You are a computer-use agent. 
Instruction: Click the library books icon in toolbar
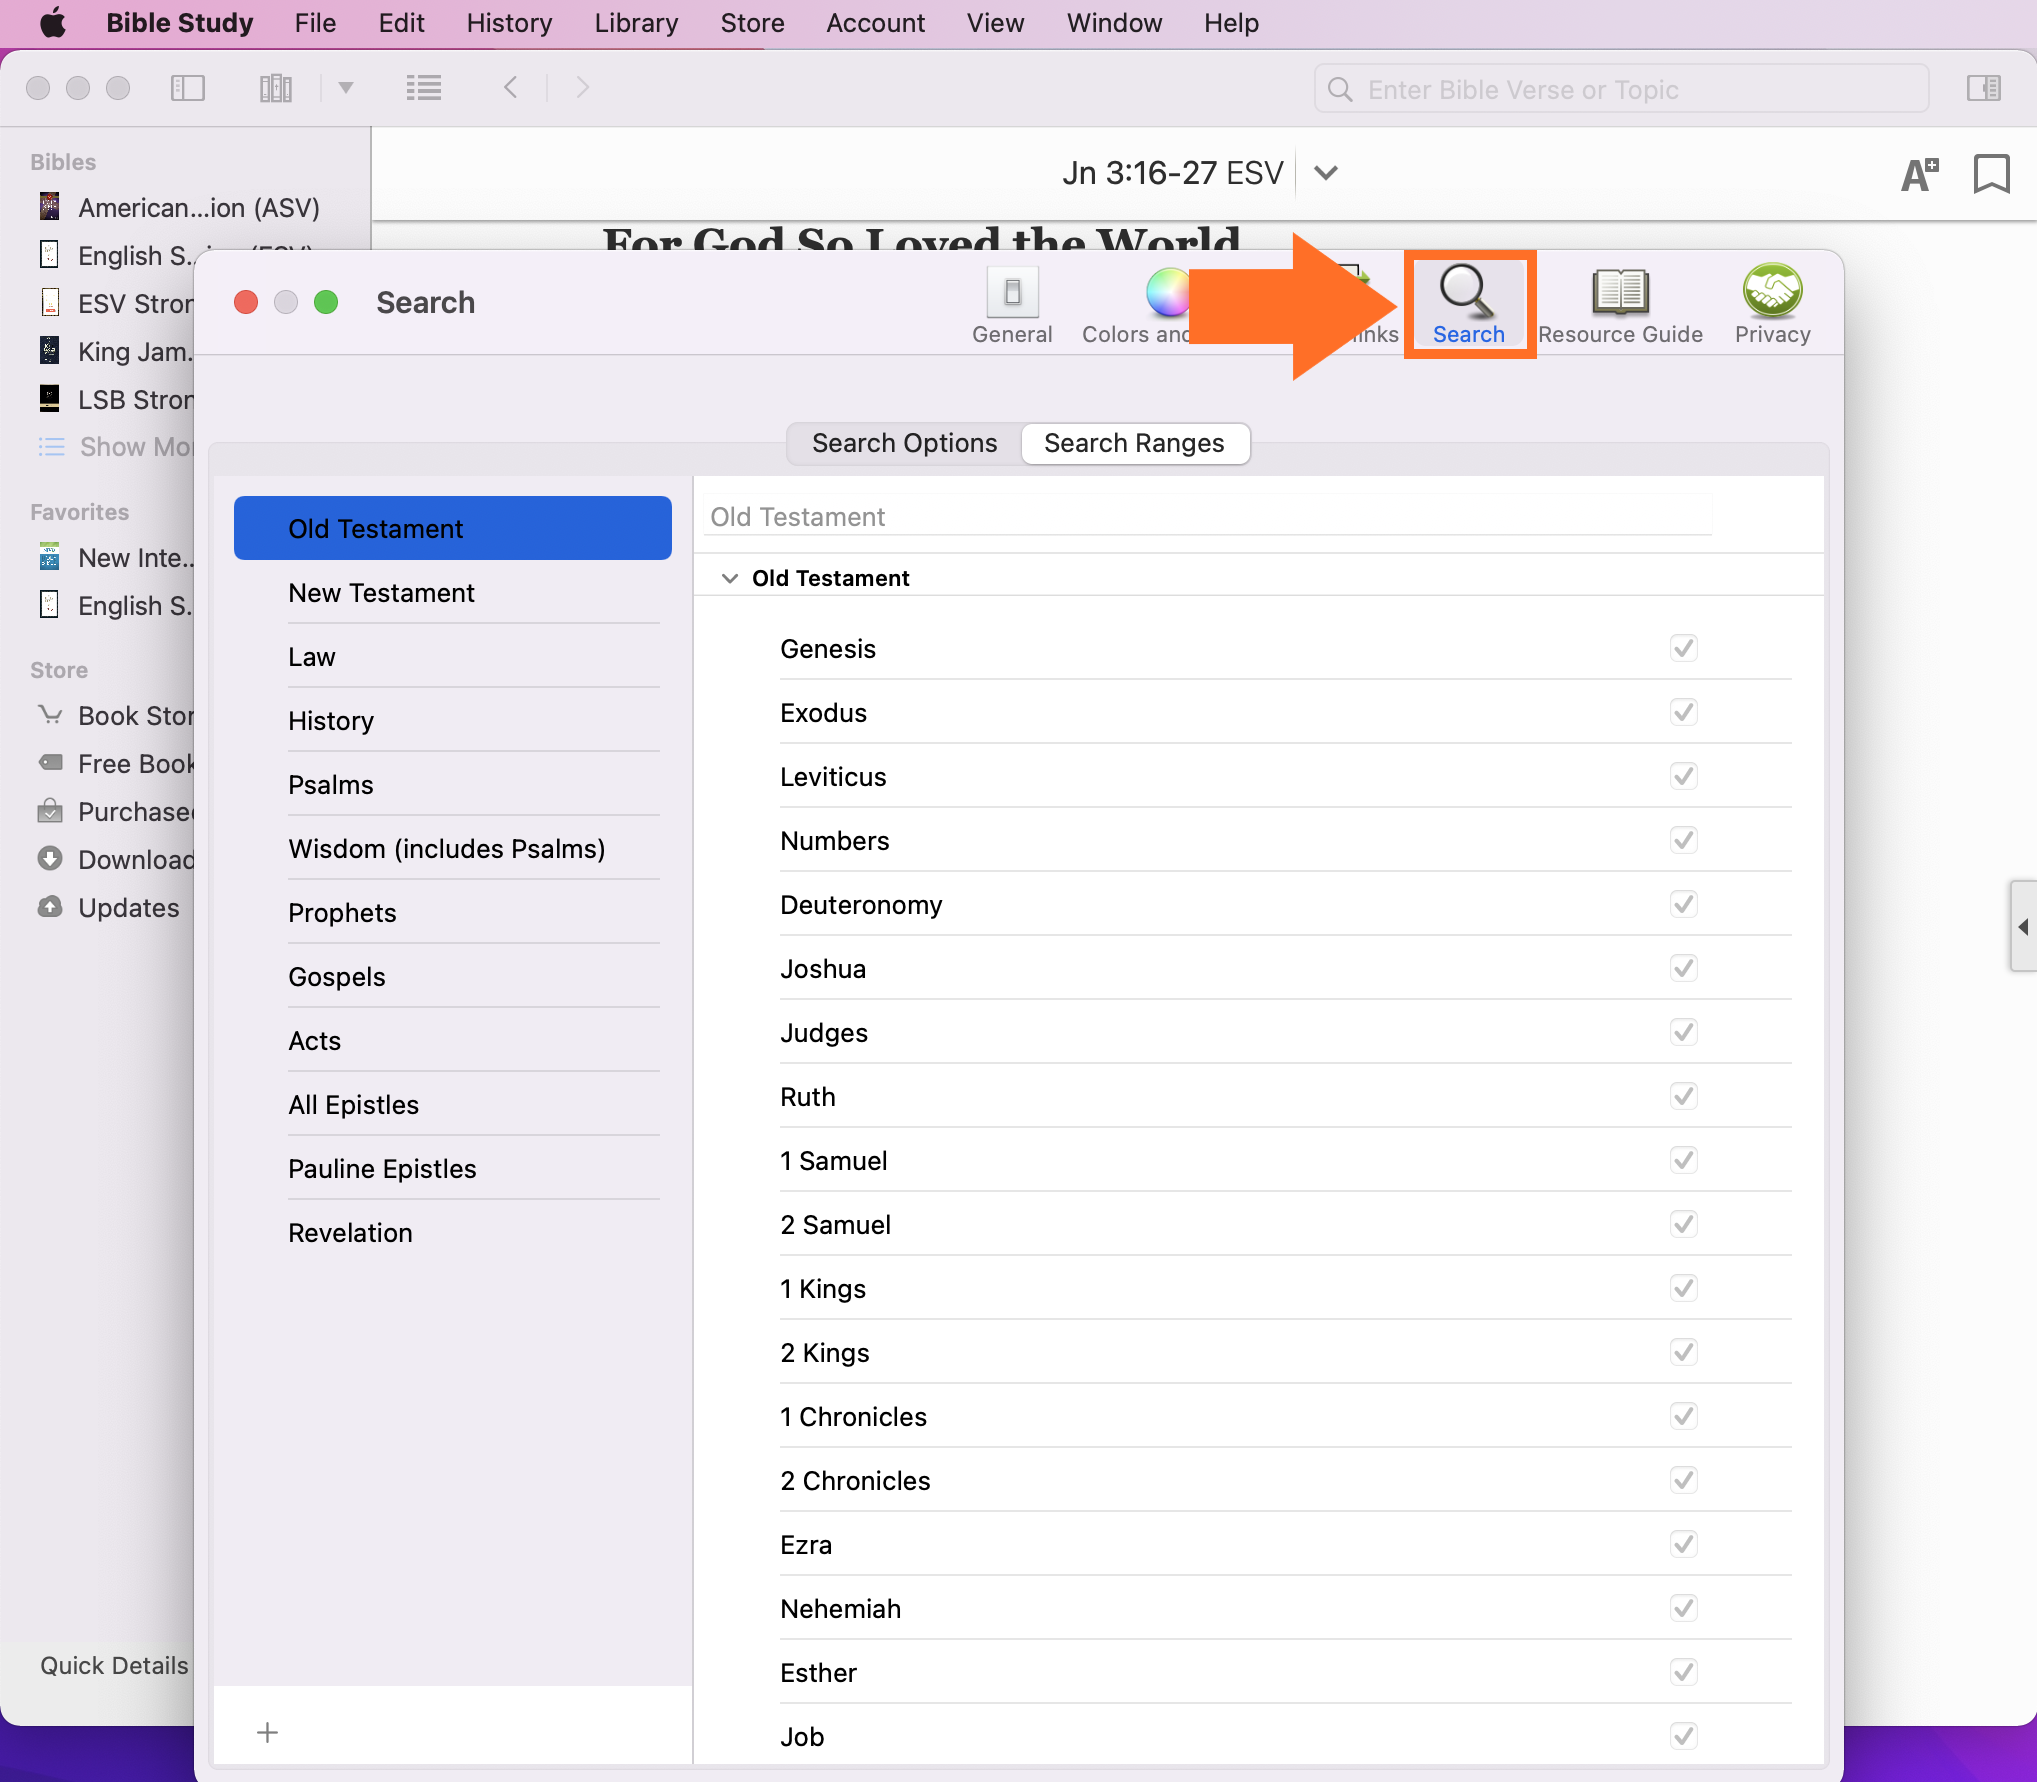point(275,88)
